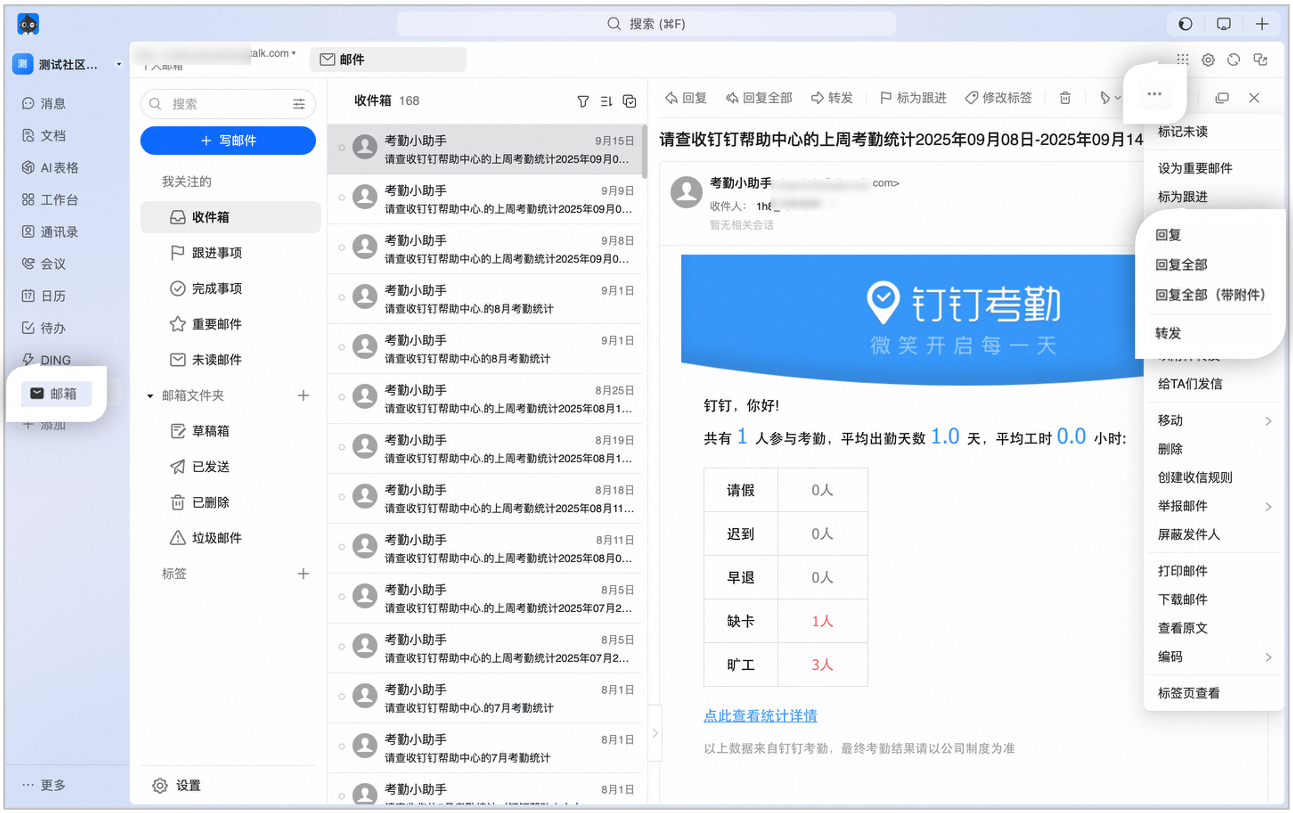This screenshot has width=1293, height=813.
Task: Click the pop-out window icon beside refresh
Action: click(1260, 60)
